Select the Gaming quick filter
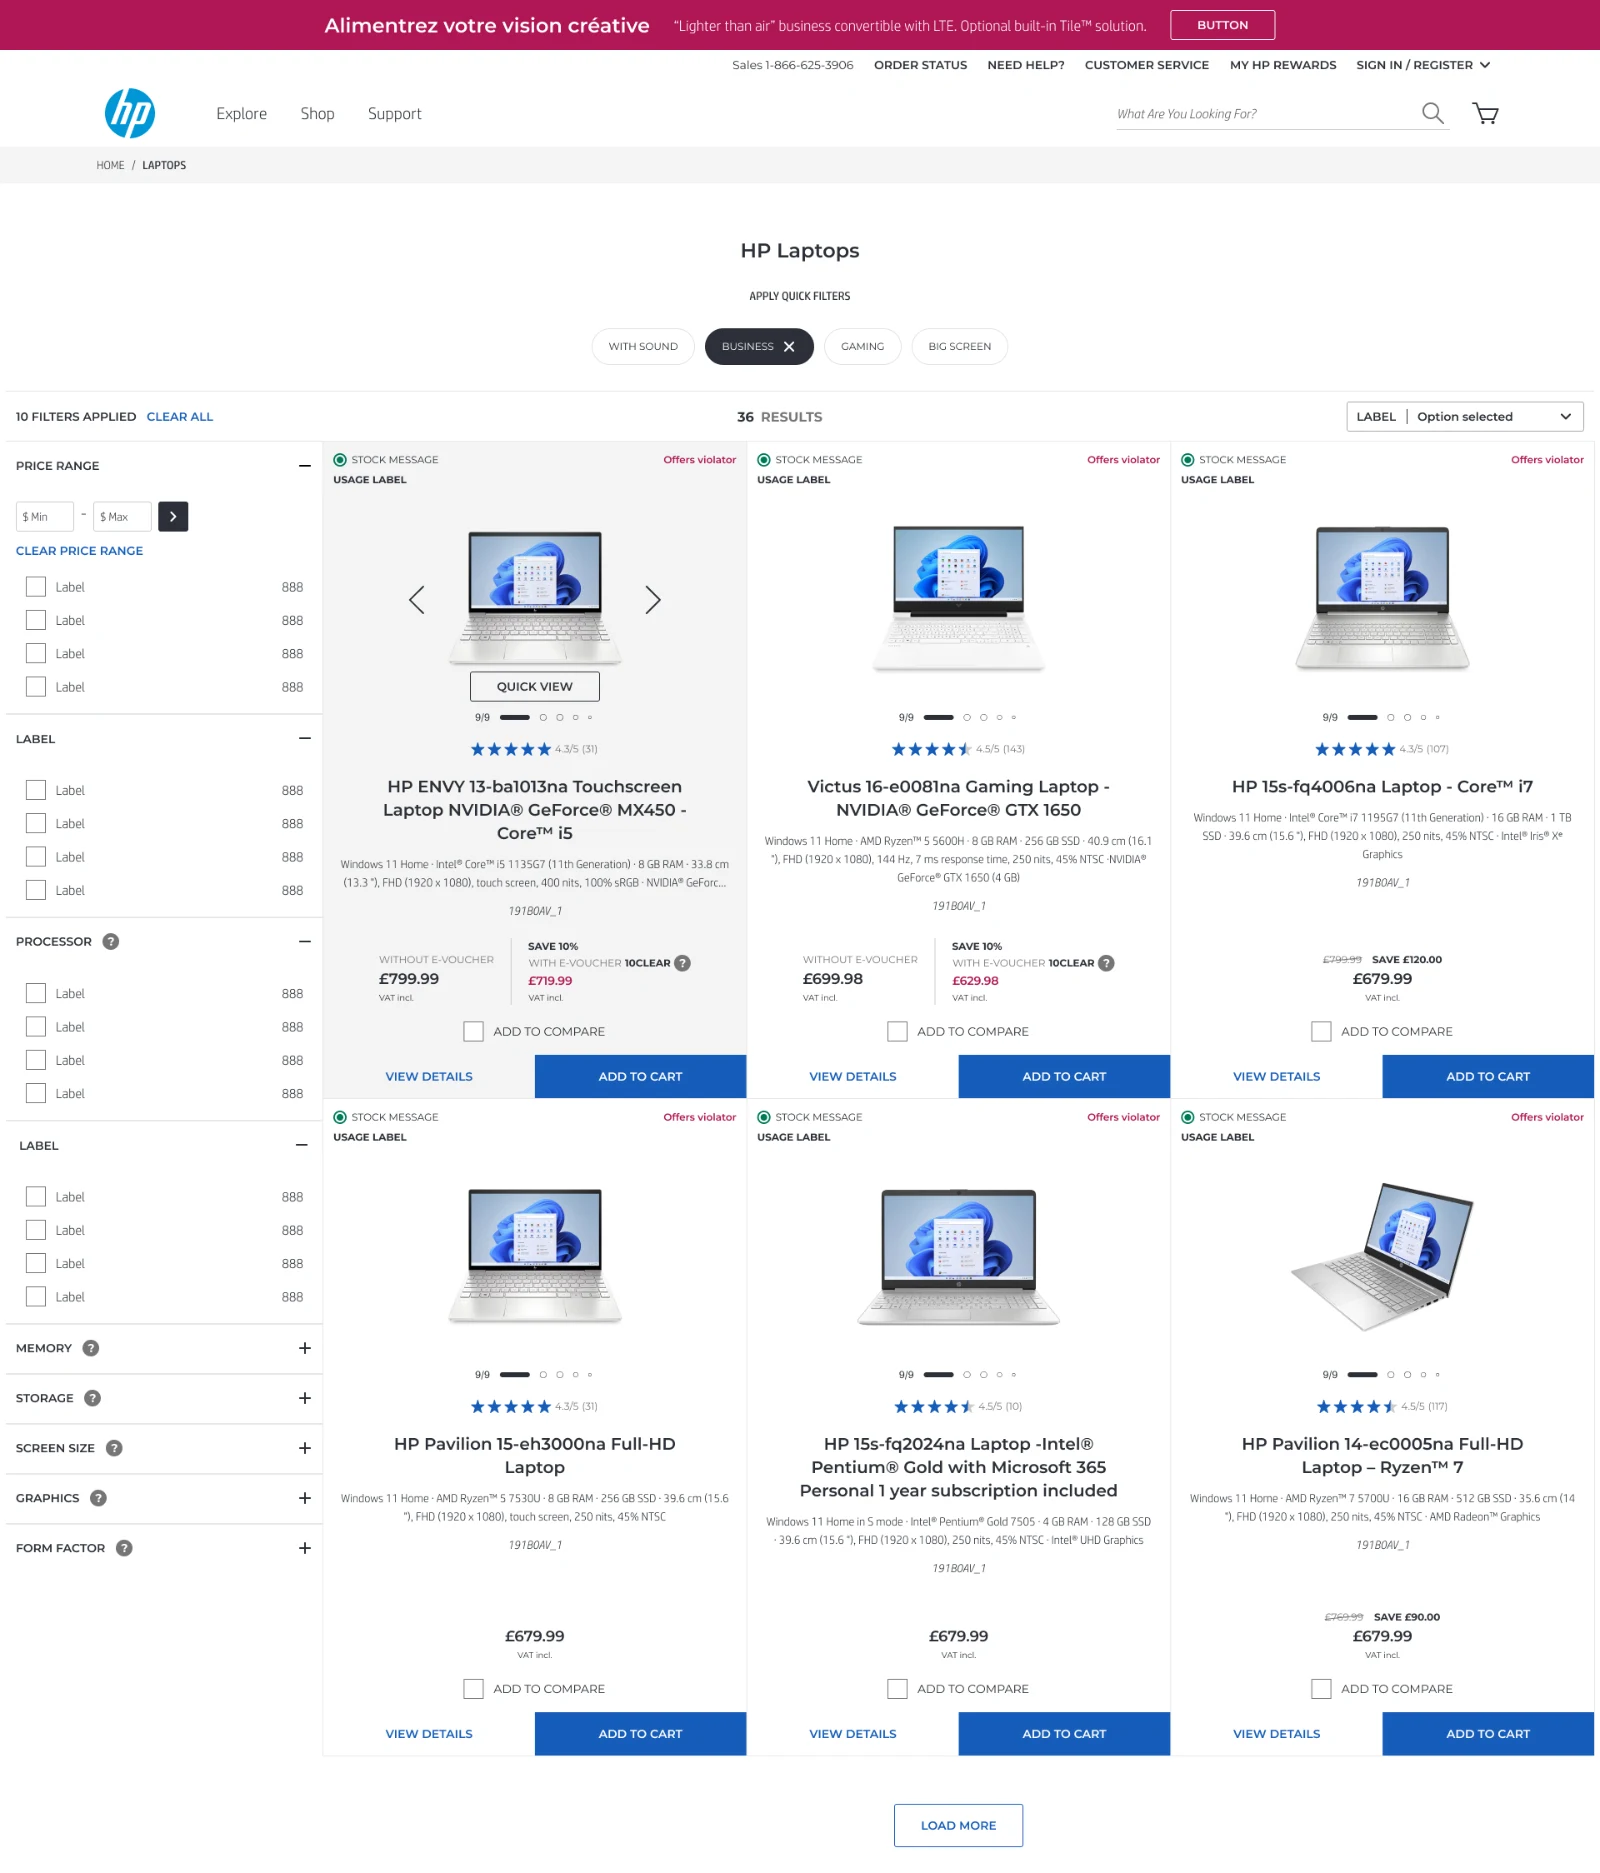This screenshot has width=1600, height=1873. (863, 347)
